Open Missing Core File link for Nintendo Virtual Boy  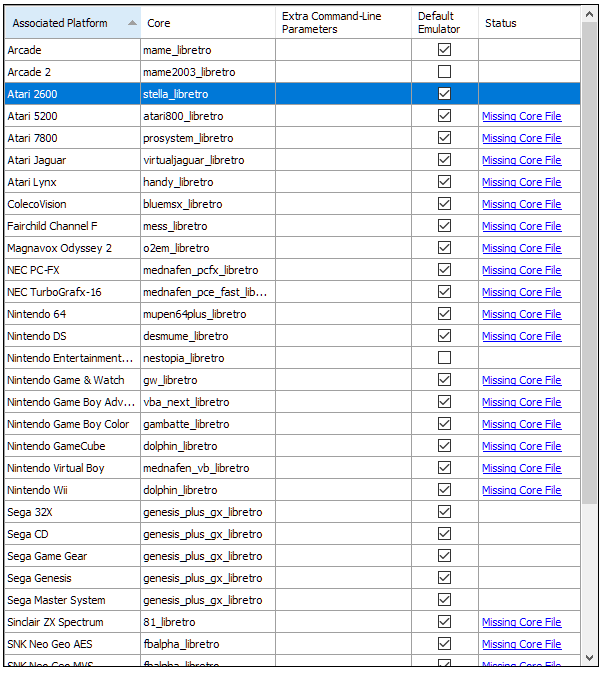[521, 468]
